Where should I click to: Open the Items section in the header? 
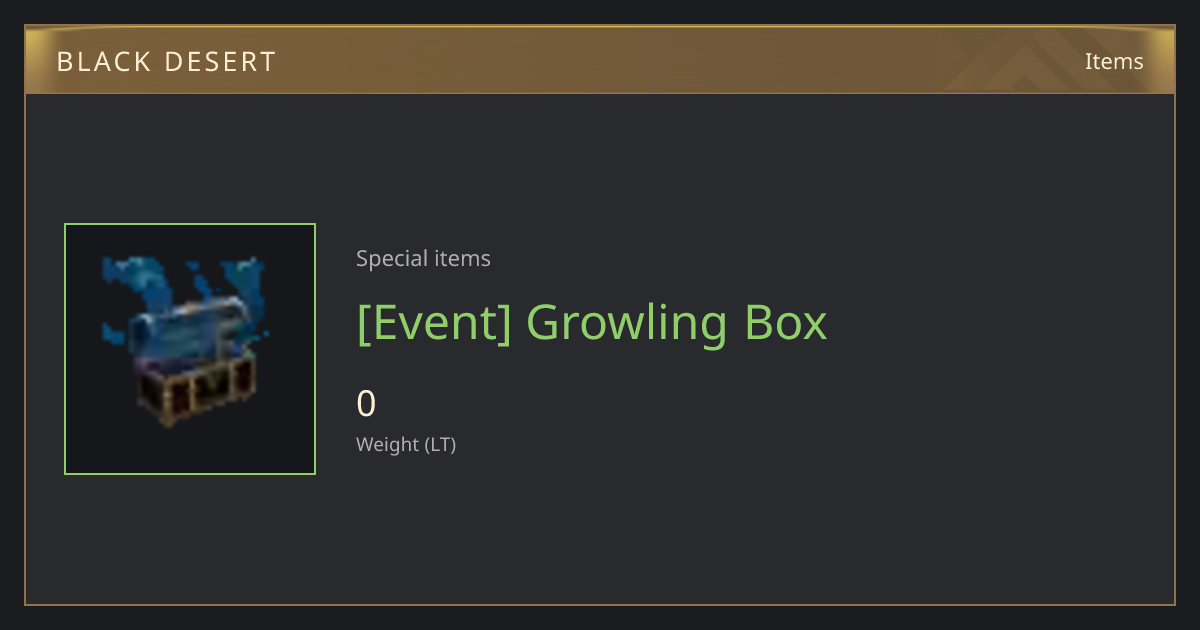coord(1114,61)
